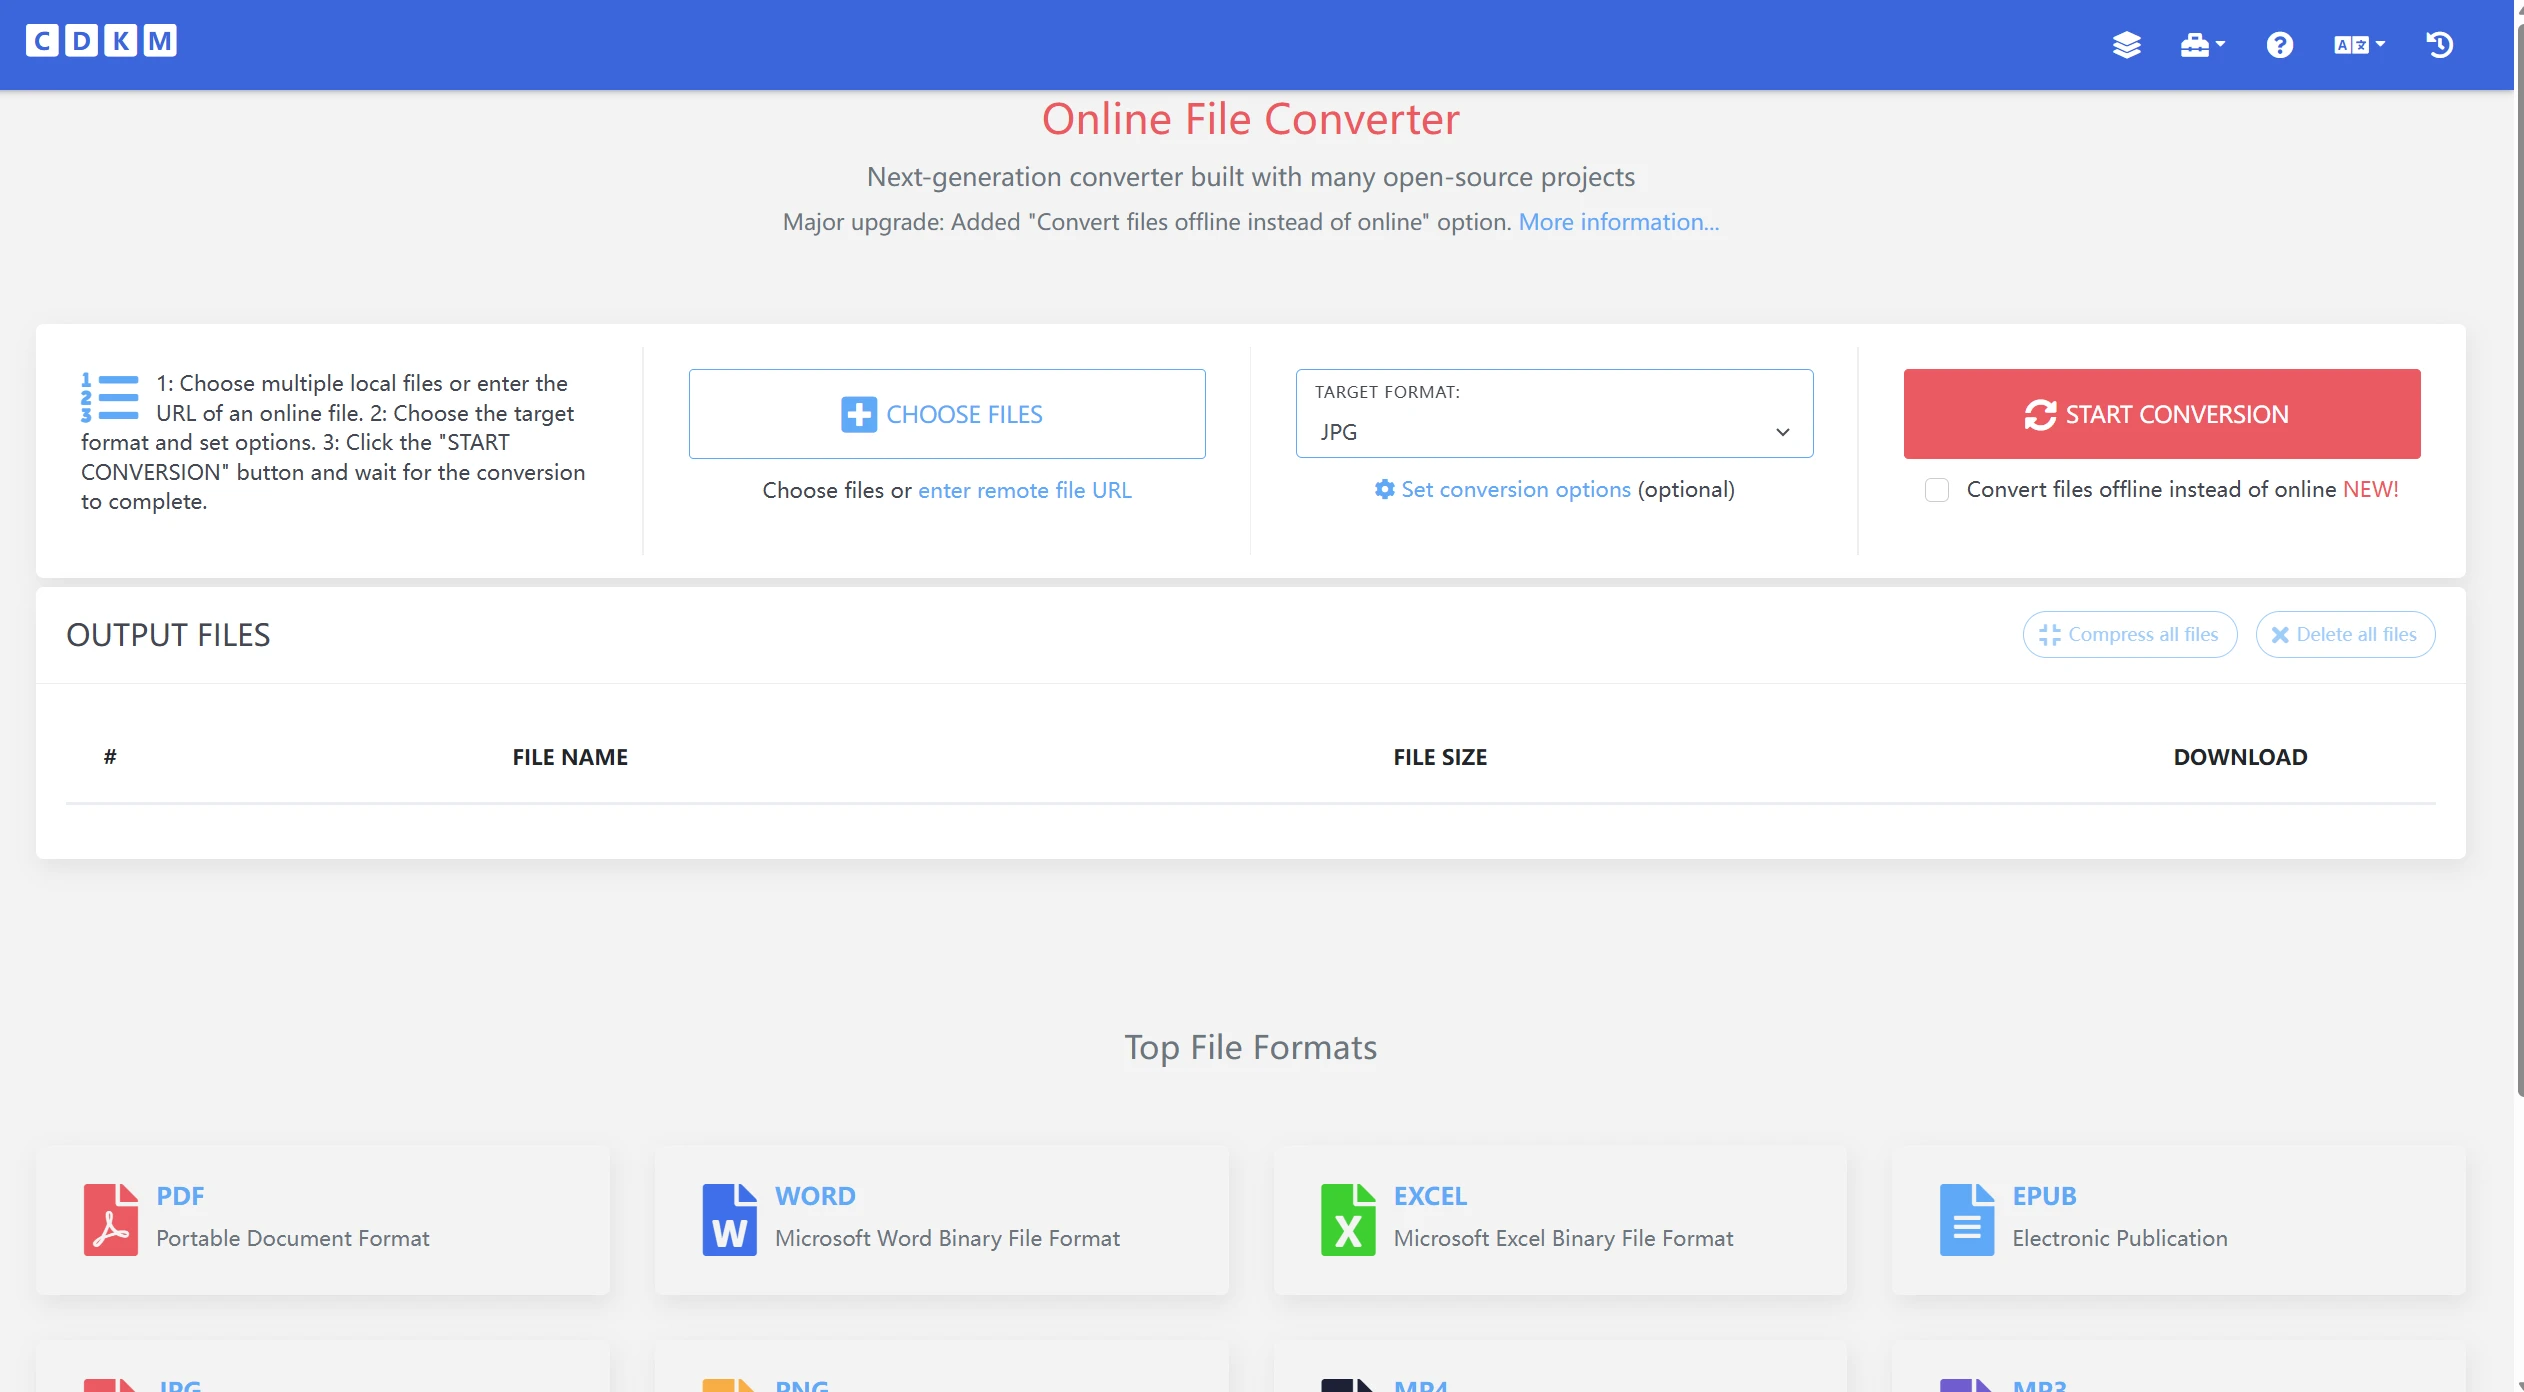This screenshot has height=1392, width=2524.
Task: Click the red PDF file icon
Action: (111, 1219)
